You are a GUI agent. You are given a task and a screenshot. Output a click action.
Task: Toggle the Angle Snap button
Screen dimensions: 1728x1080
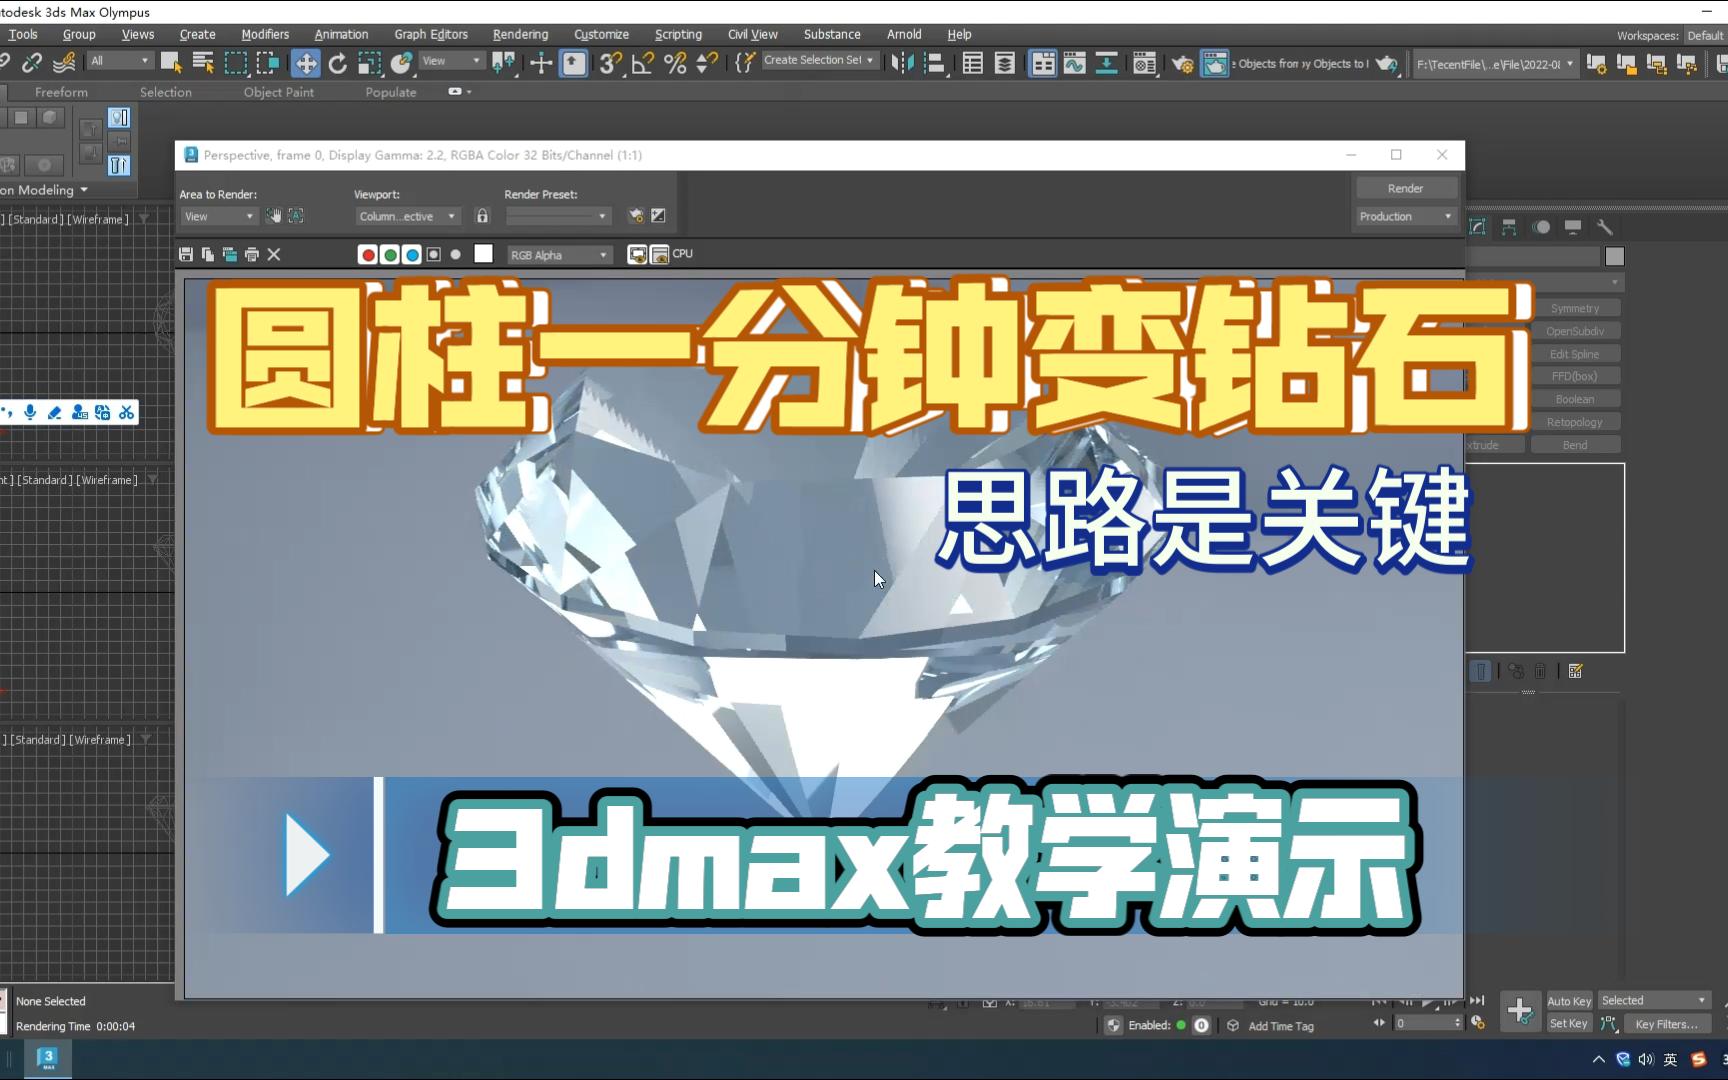click(643, 64)
